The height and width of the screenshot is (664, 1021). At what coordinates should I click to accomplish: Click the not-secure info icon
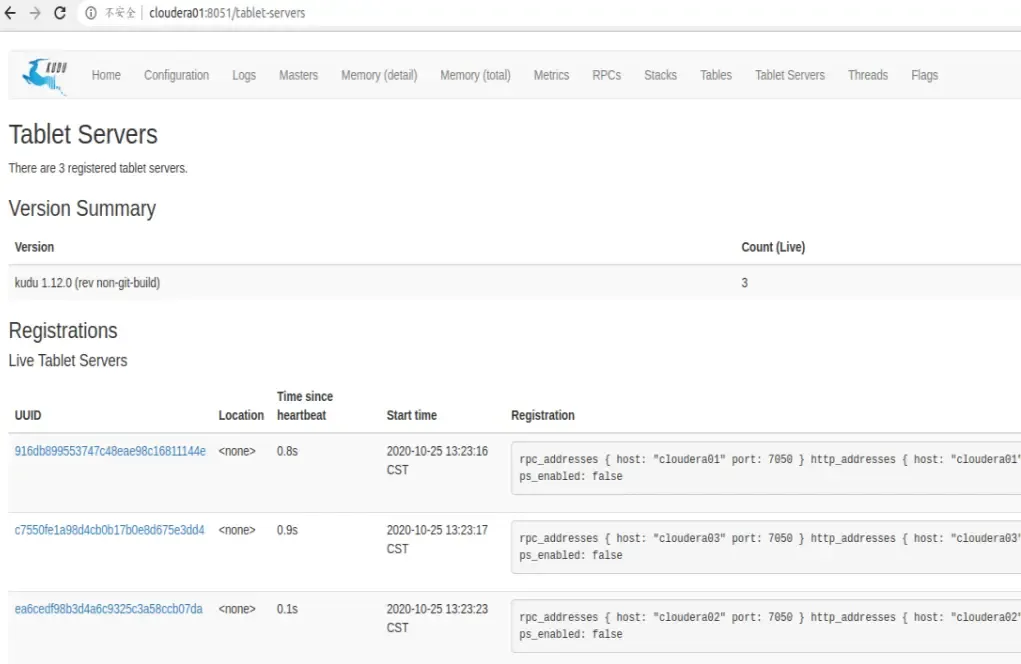[x=91, y=13]
